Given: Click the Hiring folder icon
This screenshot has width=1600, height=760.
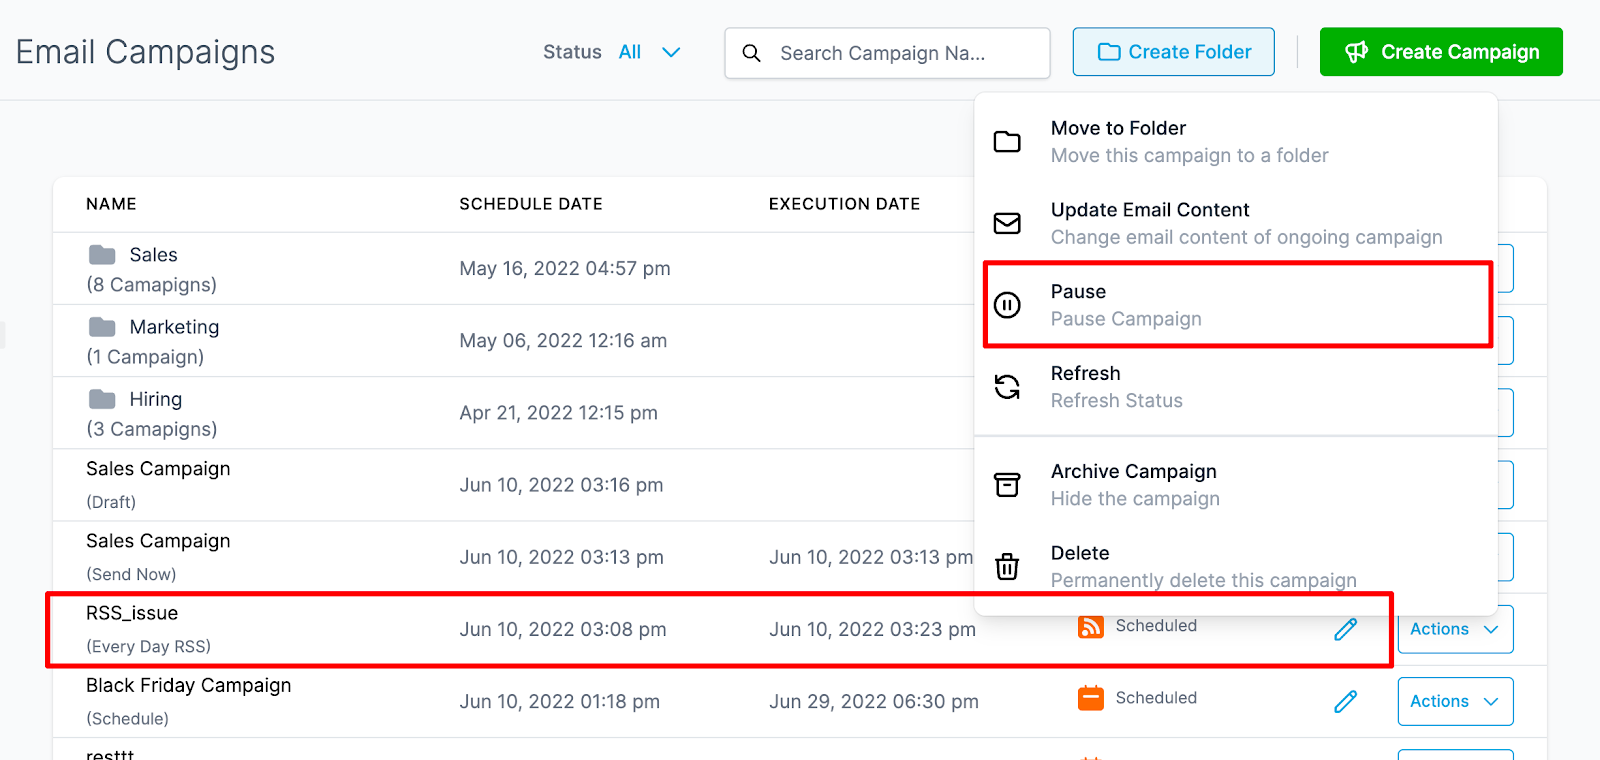Looking at the screenshot, I should pos(102,399).
